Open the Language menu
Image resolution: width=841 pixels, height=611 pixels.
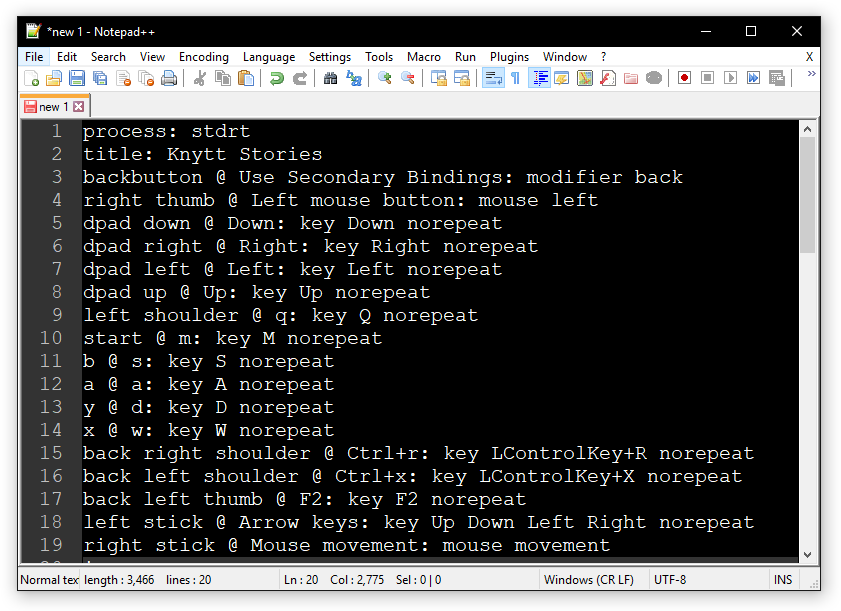tap(269, 57)
